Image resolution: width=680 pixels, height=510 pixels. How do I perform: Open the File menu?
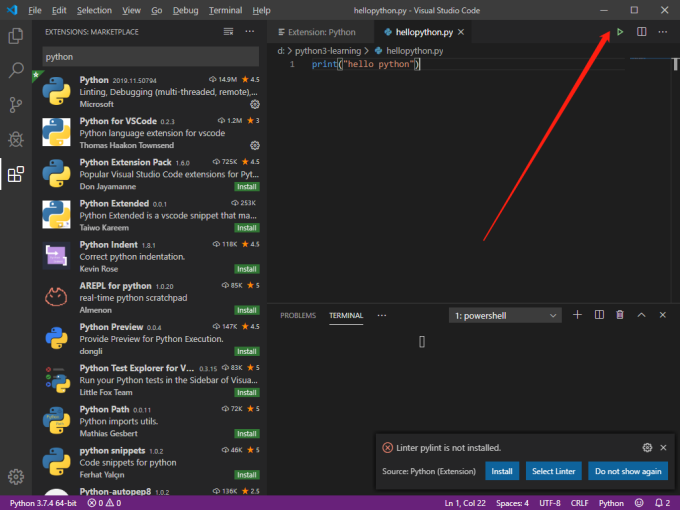tap(35, 10)
